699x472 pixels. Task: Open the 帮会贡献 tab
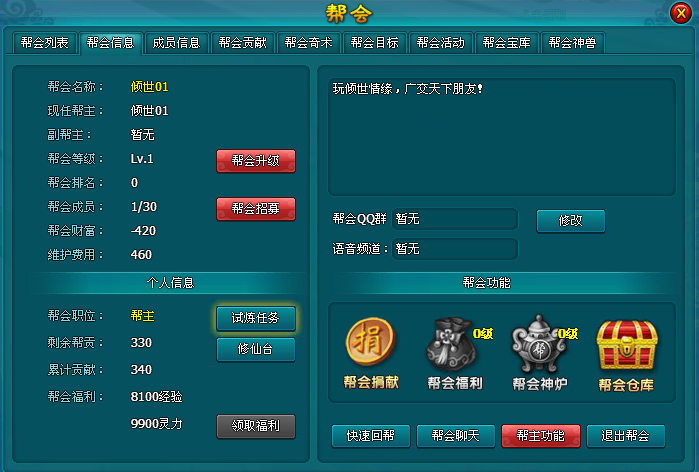[243, 43]
